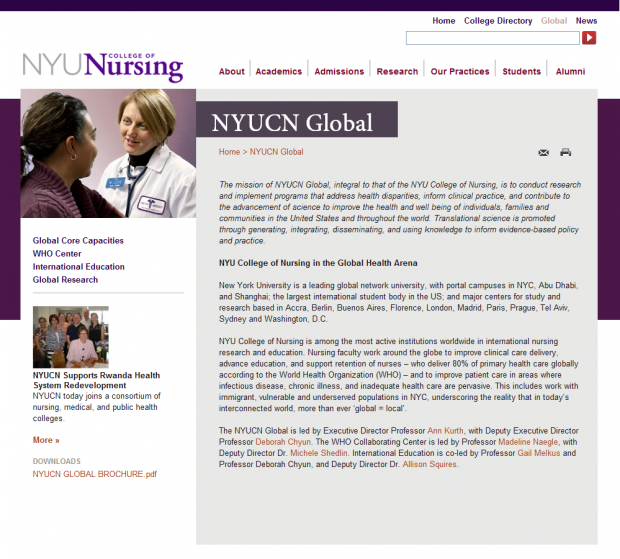620x559 pixels.
Task: Open the Academics menu
Action: coord(279,72)
